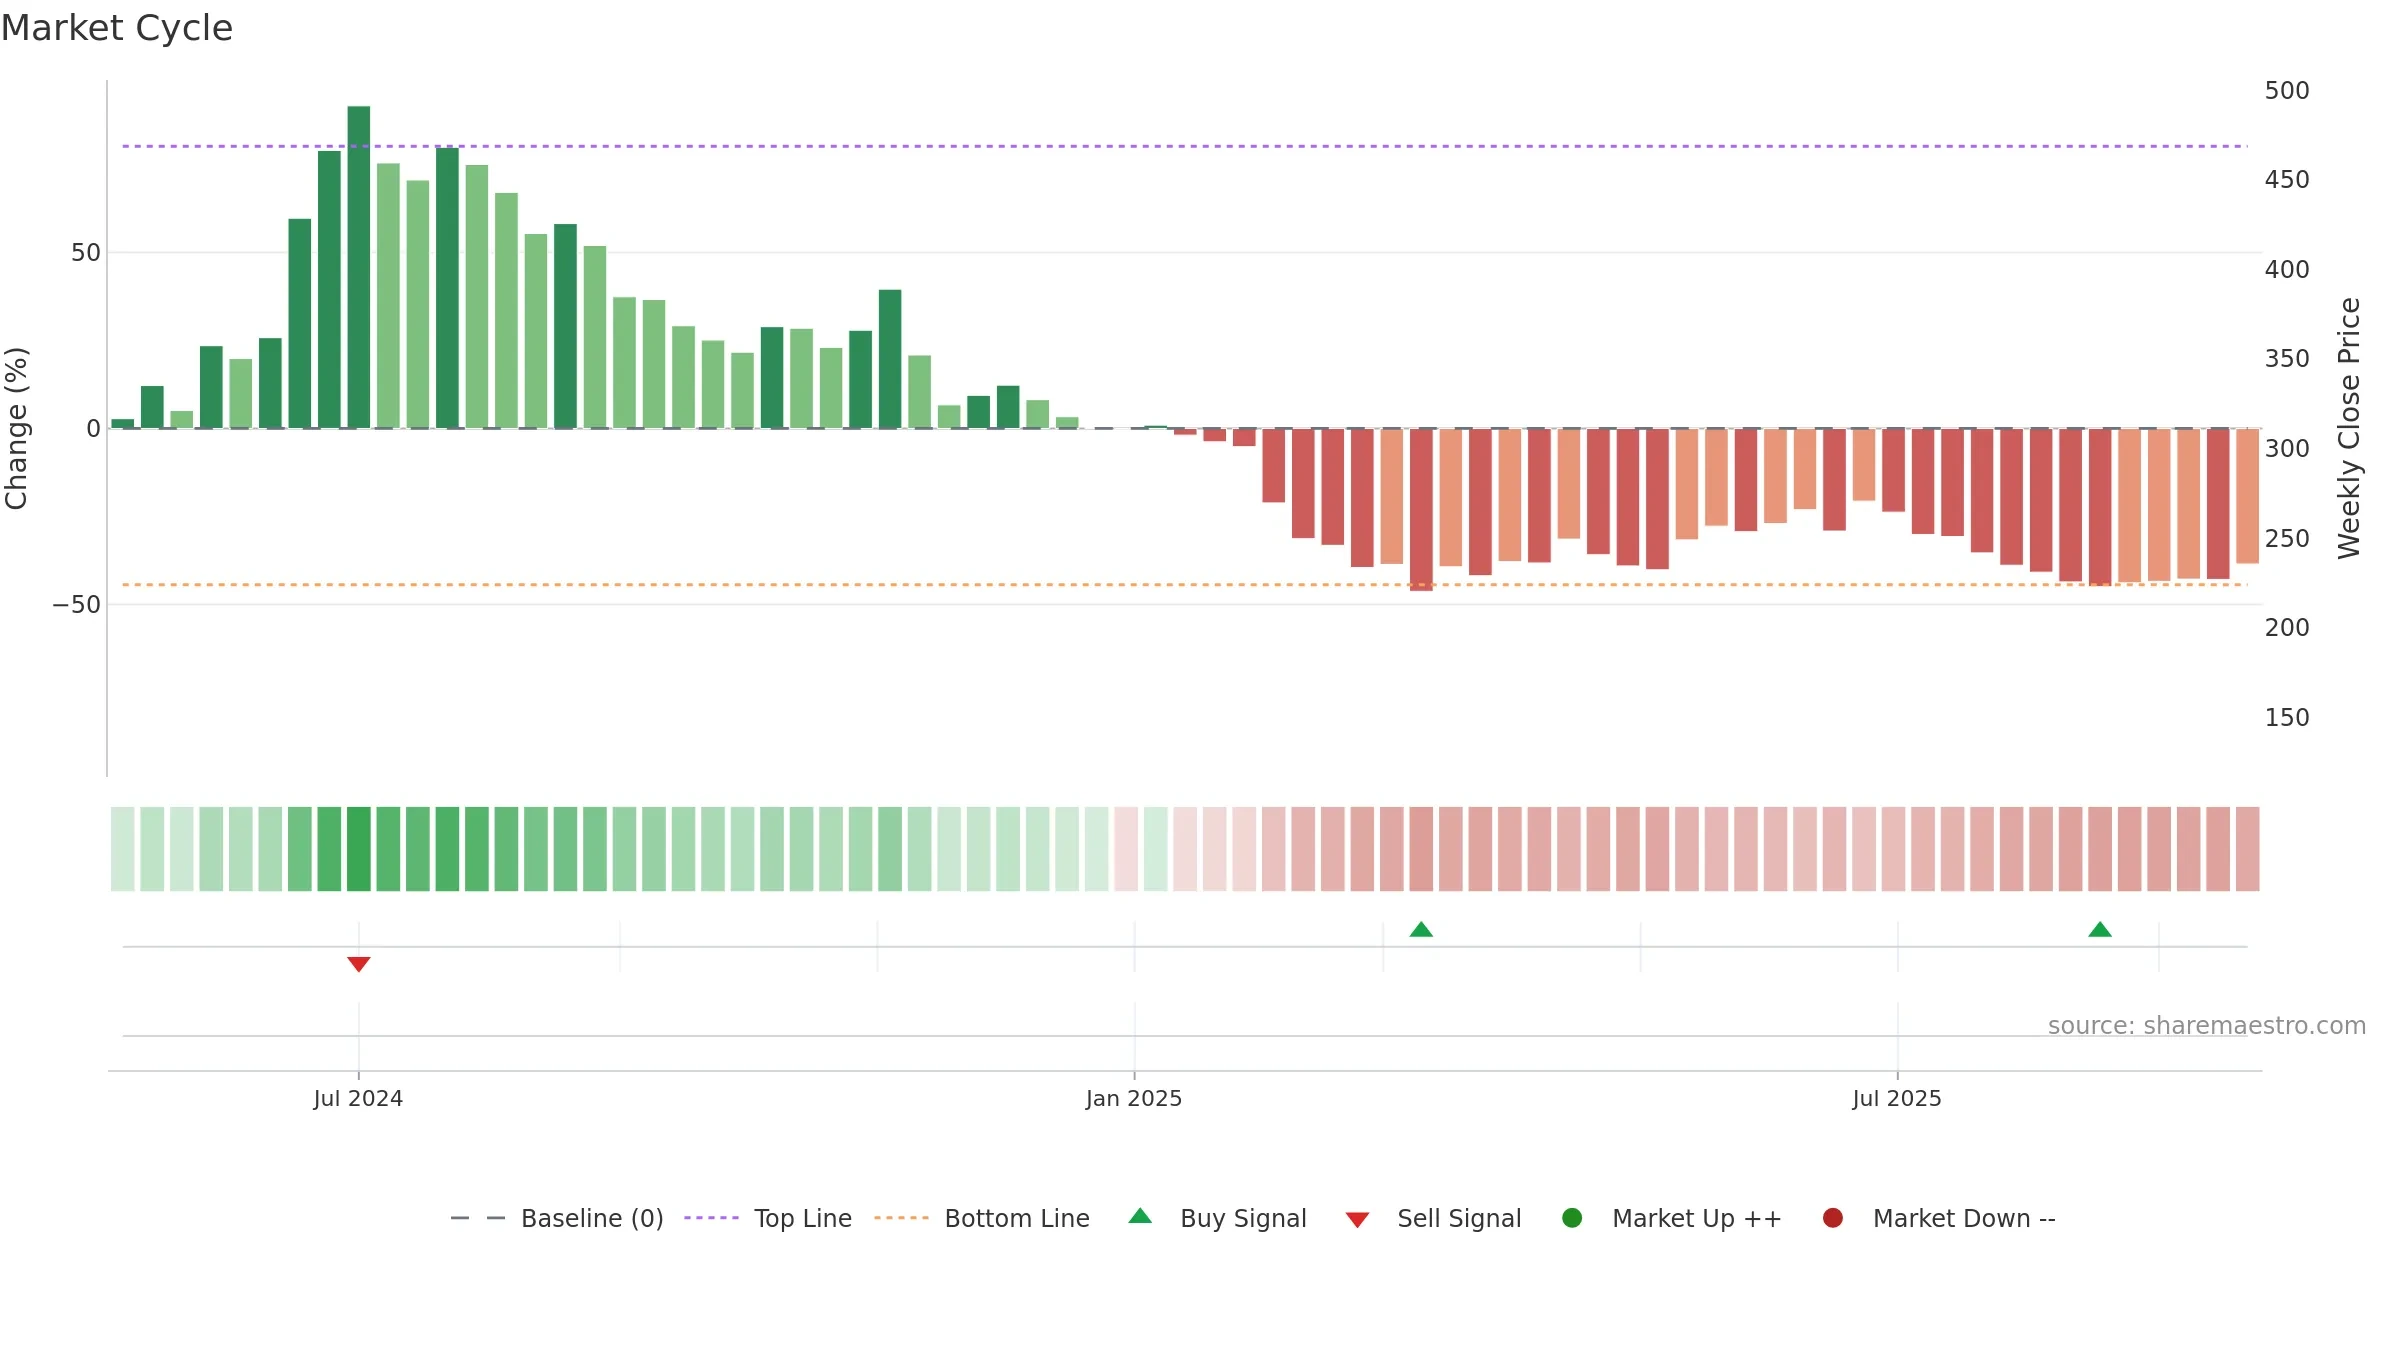This screenshot has width=2400, height=1350.
Task: Click the darkest green heatmap cell near Jul 2024
Action: (x=359, y=849)
